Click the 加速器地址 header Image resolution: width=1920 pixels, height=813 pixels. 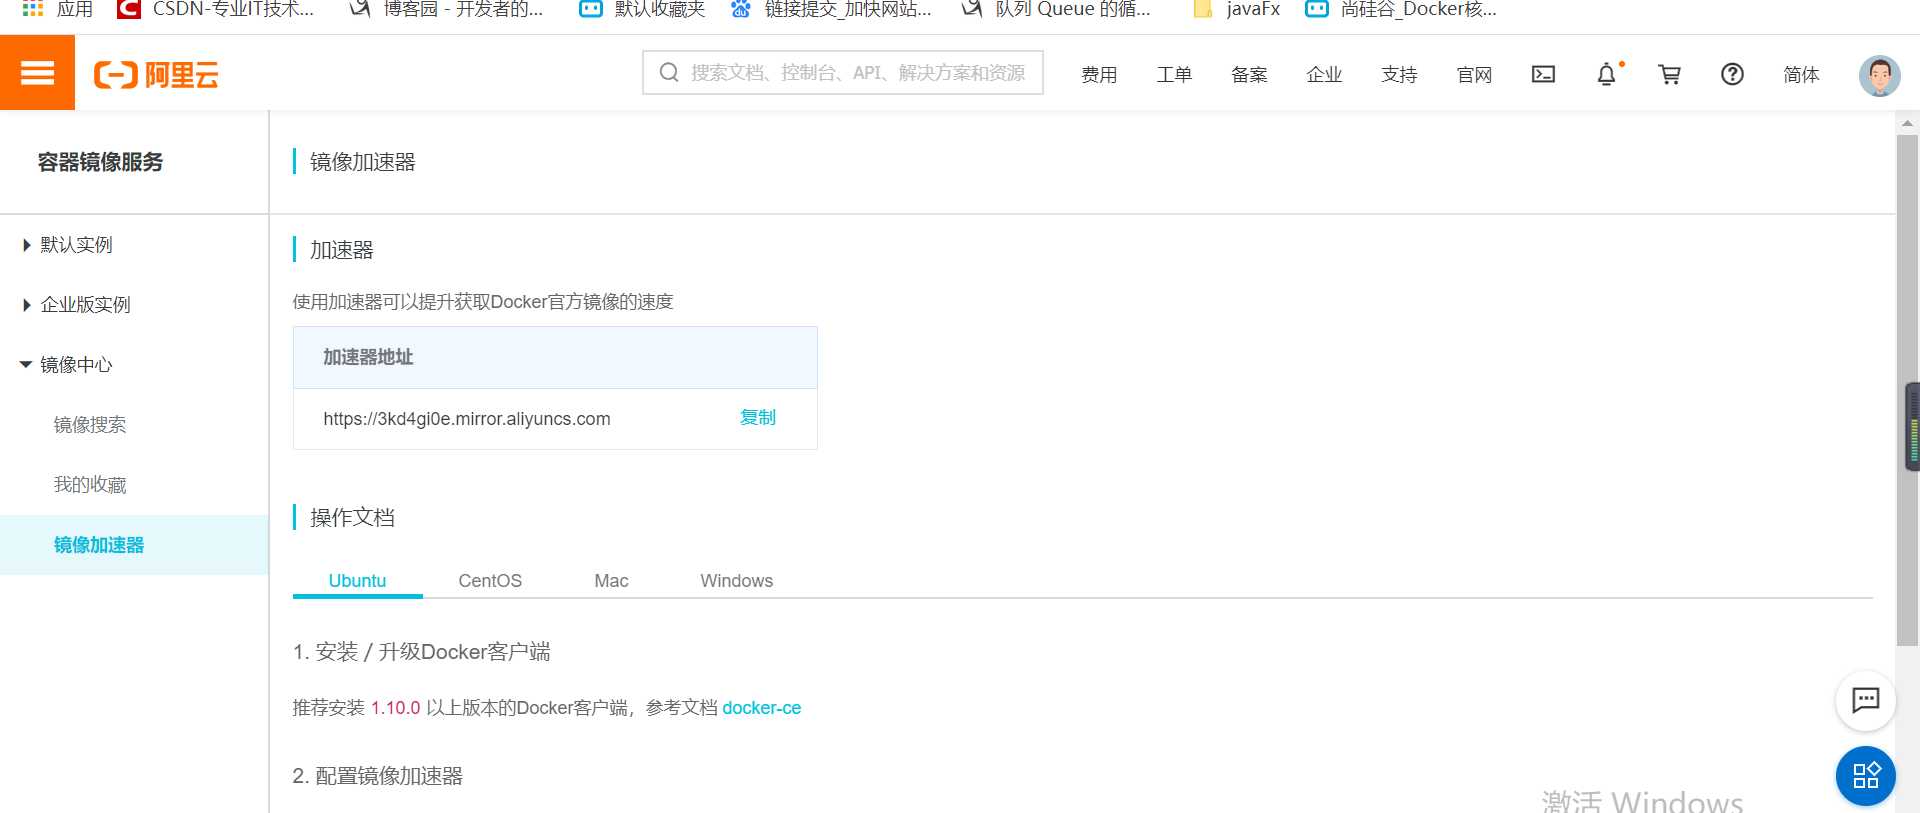click(x=368, y=357)
